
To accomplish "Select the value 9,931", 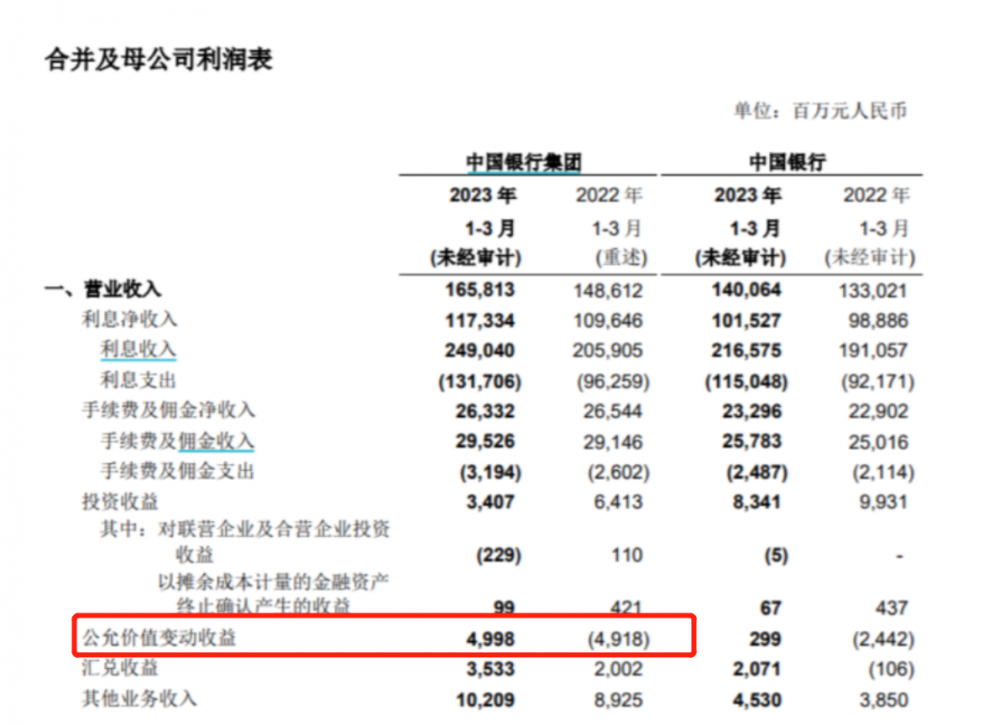I will tap(883, 502).
